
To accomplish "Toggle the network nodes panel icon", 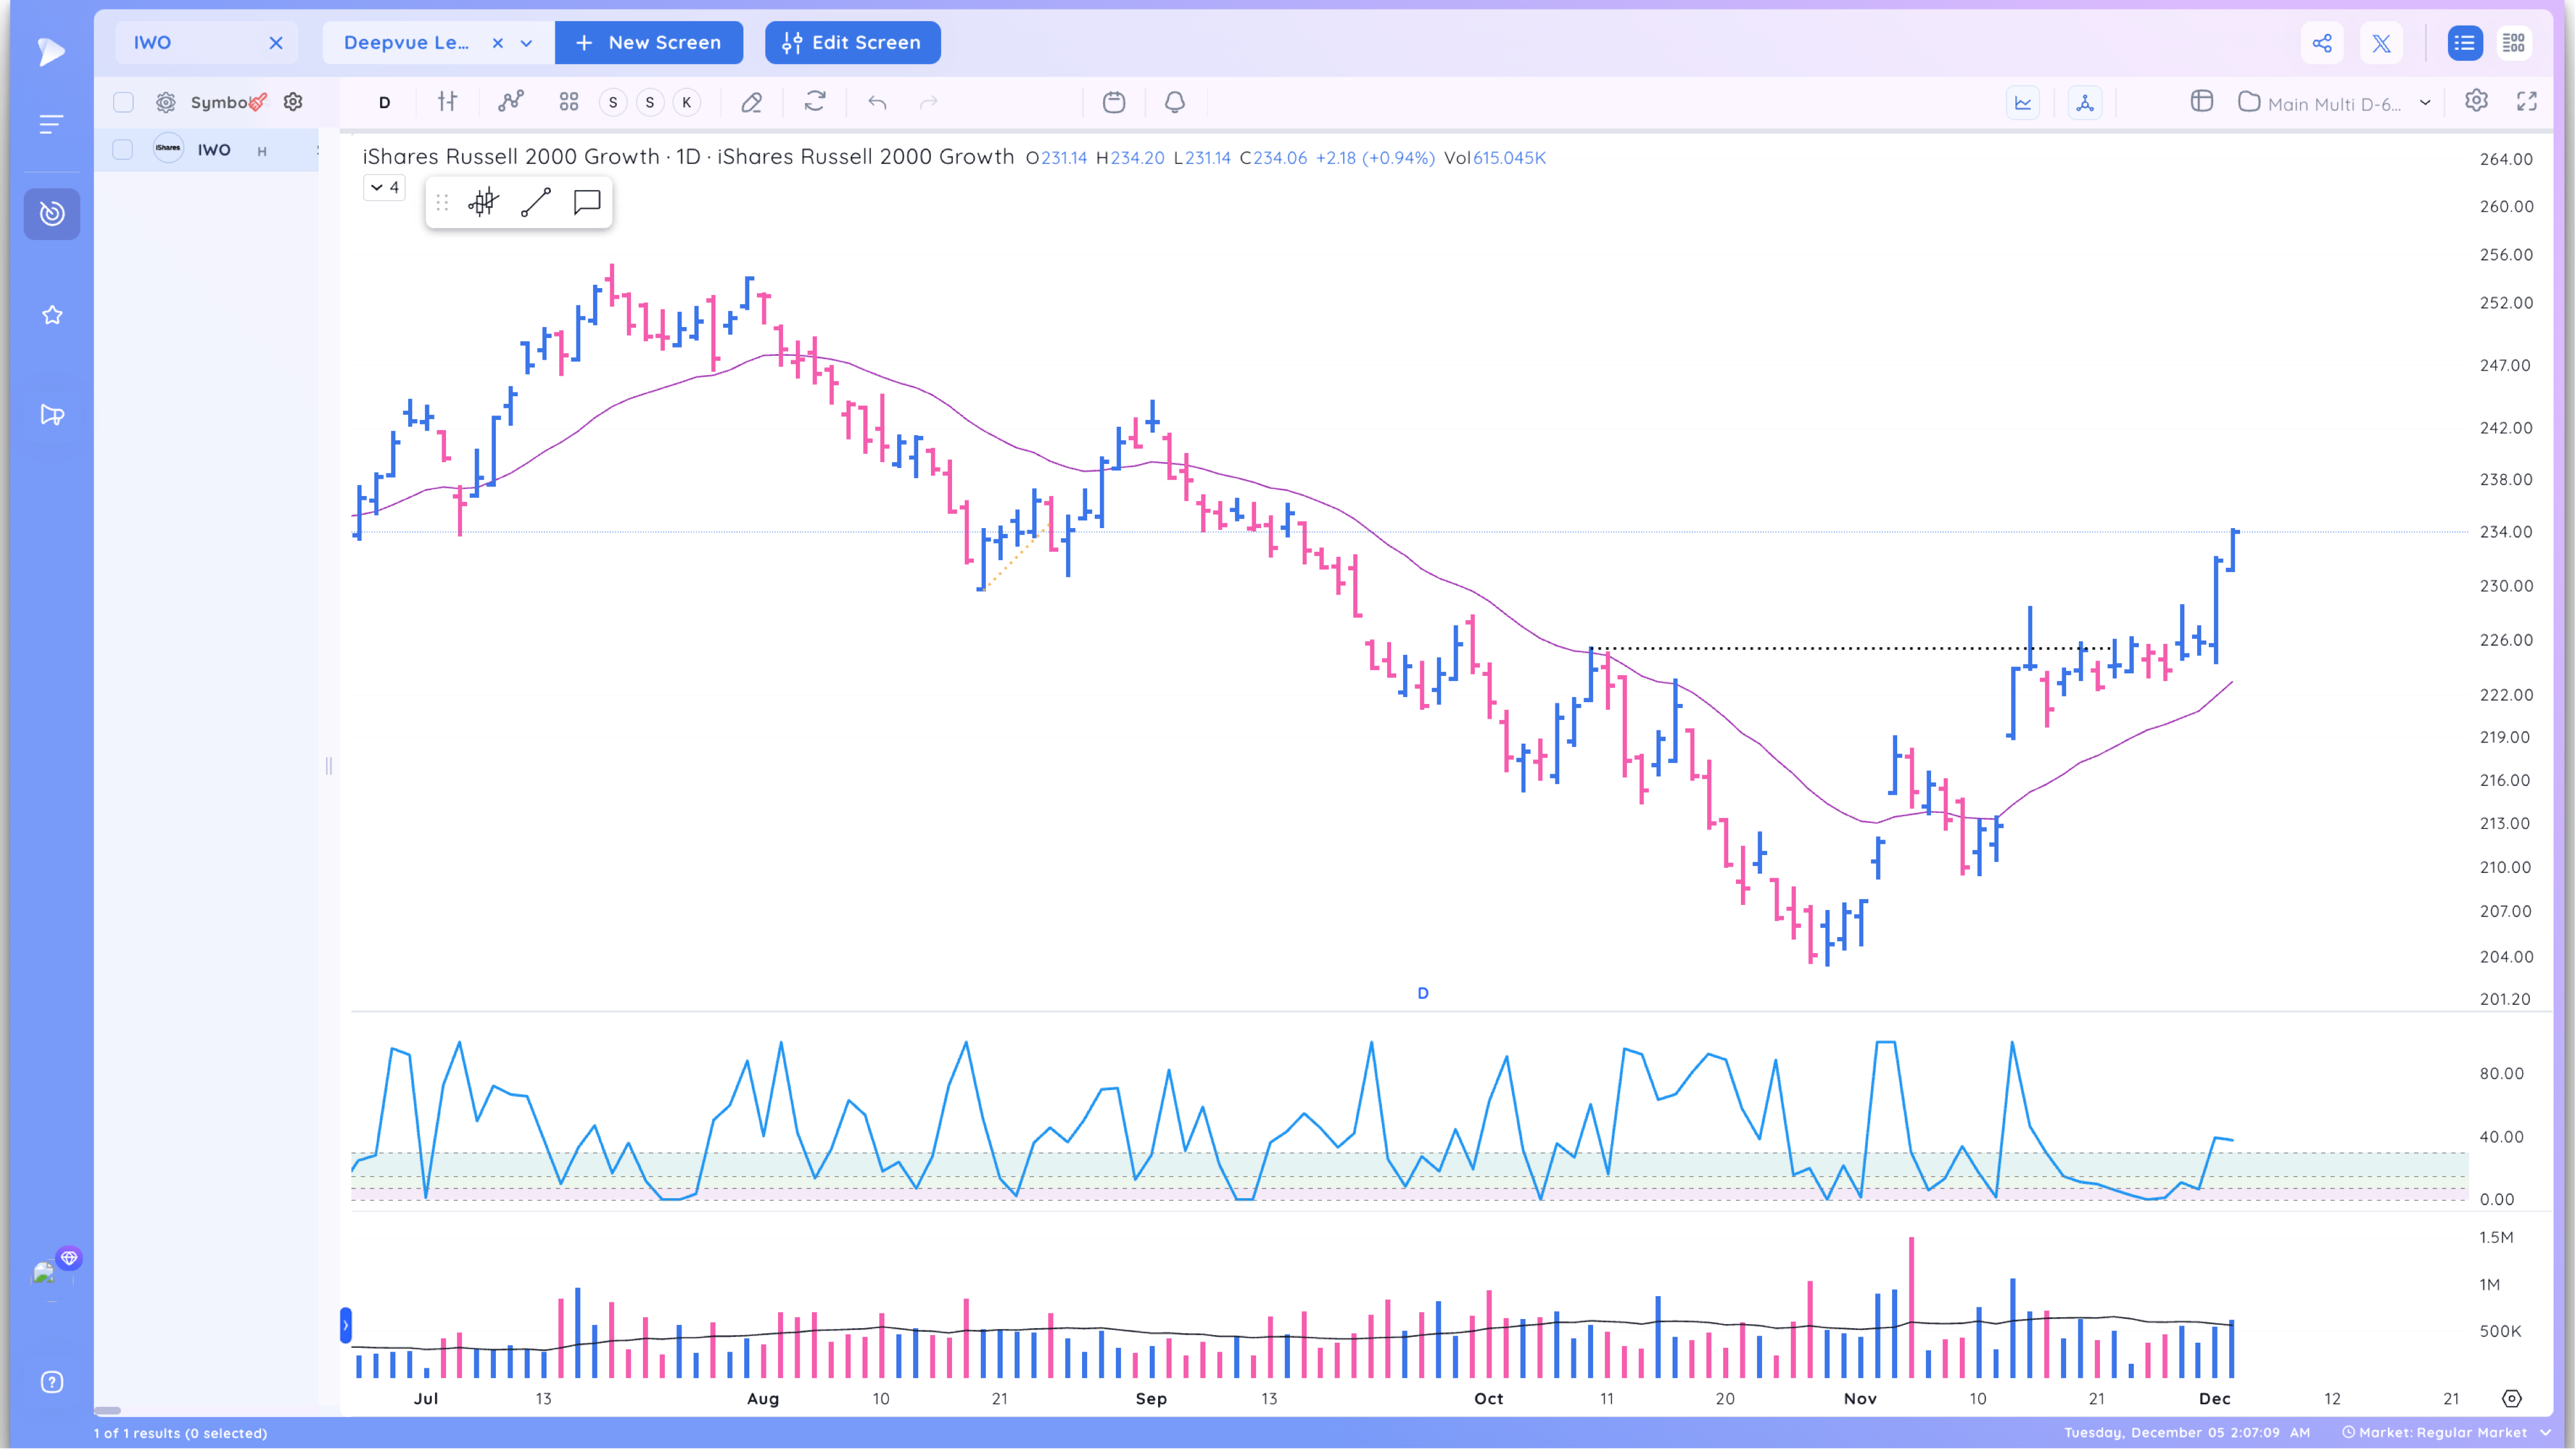I will tap(2085, 102).
